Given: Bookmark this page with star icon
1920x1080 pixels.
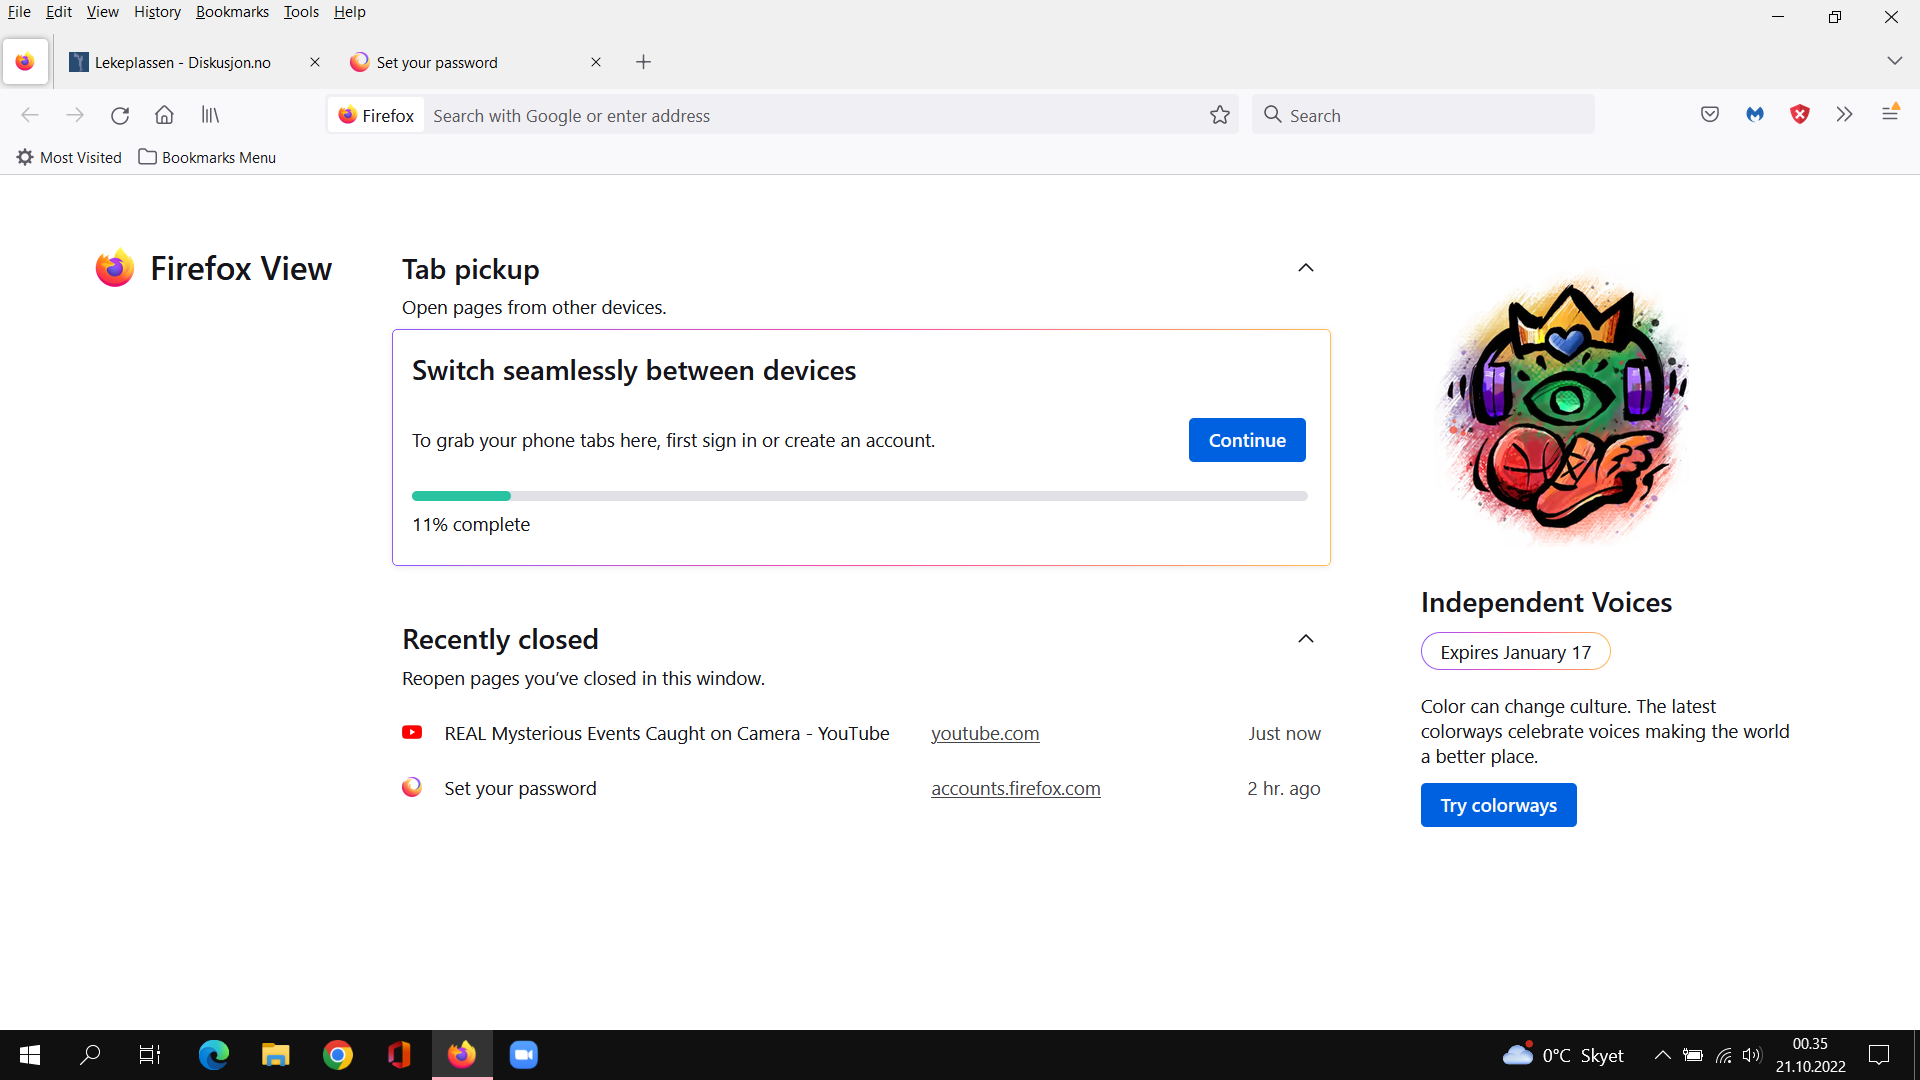Looking at the screenshot, I should tap(1220, 115).
